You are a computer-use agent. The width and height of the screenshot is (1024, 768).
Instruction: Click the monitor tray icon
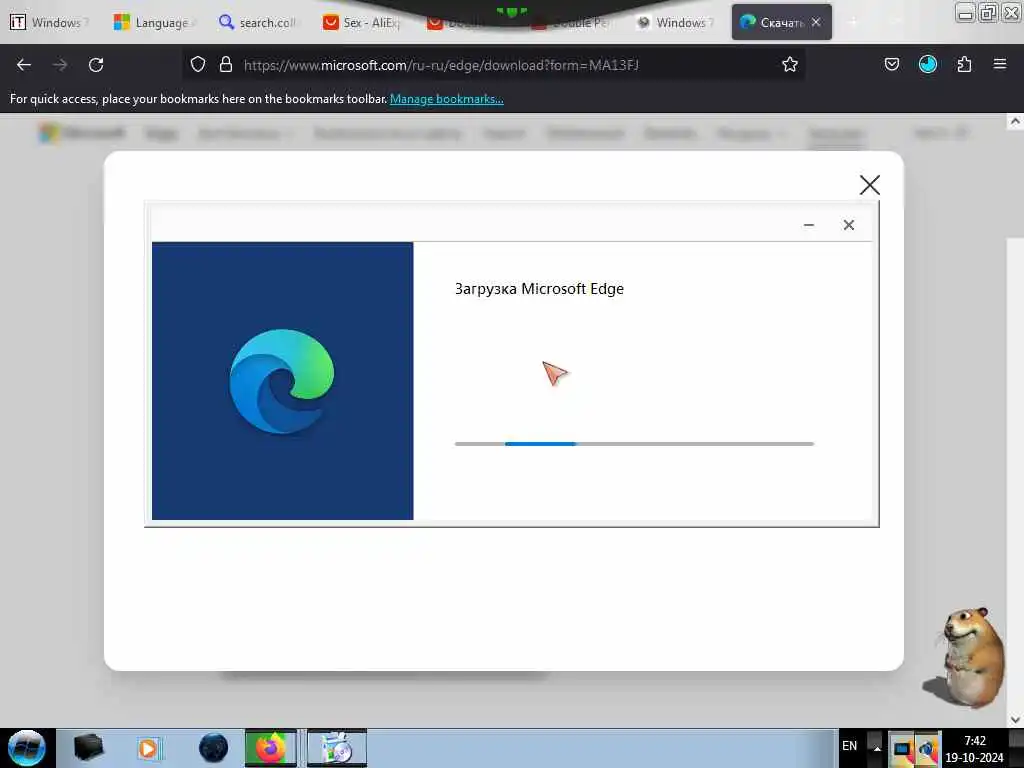pos(902,749)
